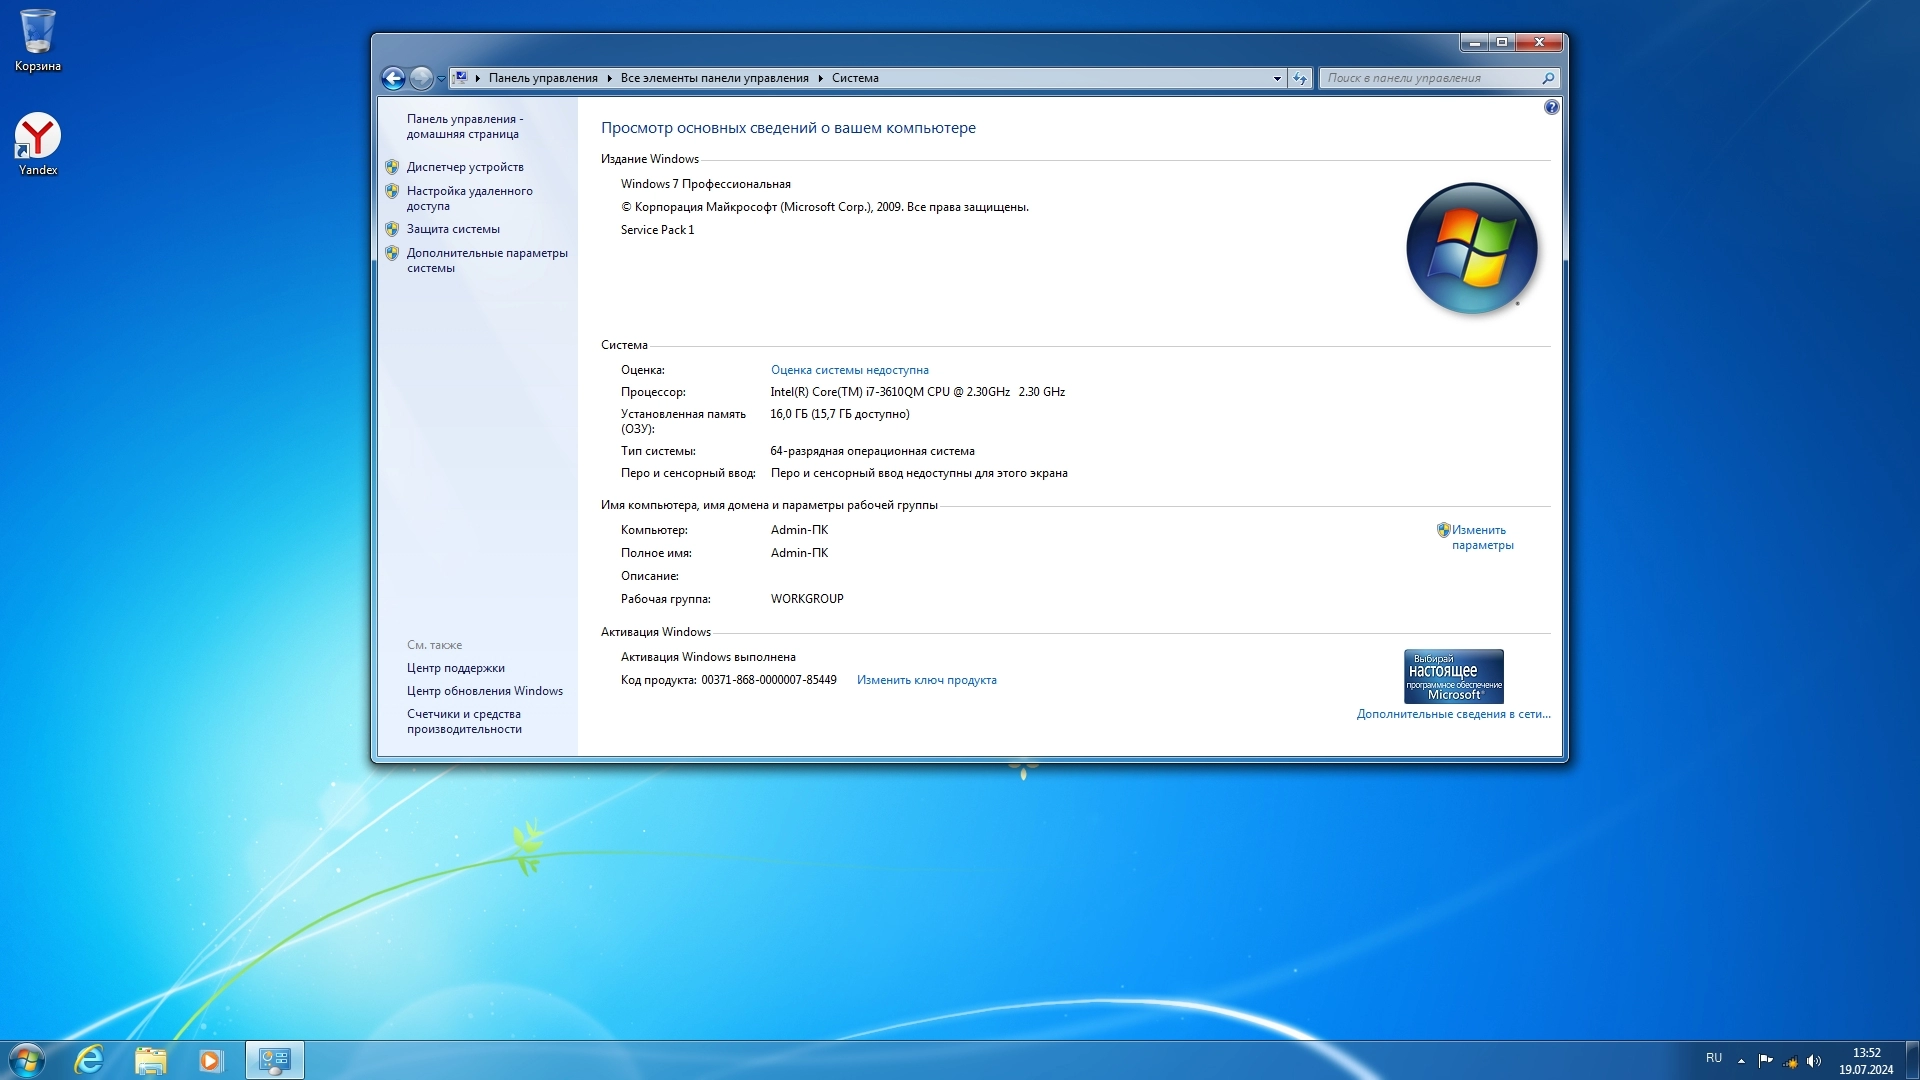Screen dimensions: 1920x1080
Task: Open Action Center flag tray icon
Action: 1765,1061
